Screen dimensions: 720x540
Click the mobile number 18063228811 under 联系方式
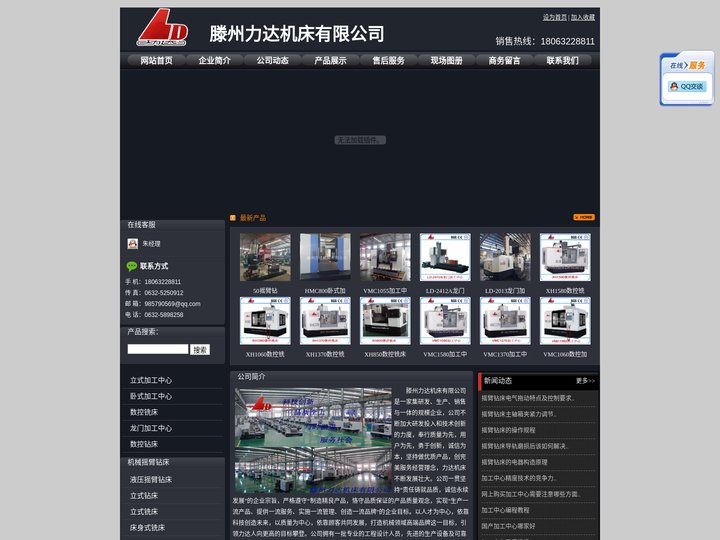tap(163, 282)
